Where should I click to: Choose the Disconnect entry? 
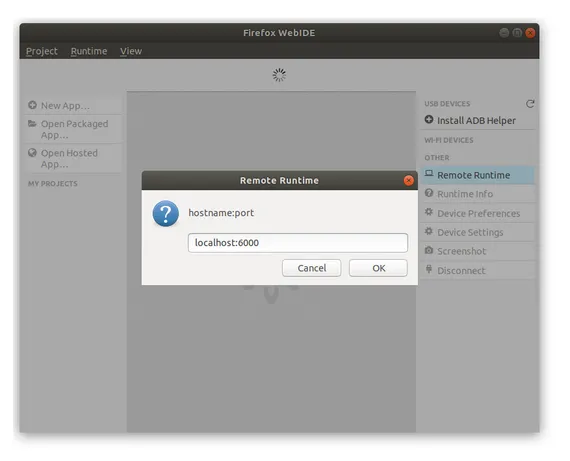(478, 270)
